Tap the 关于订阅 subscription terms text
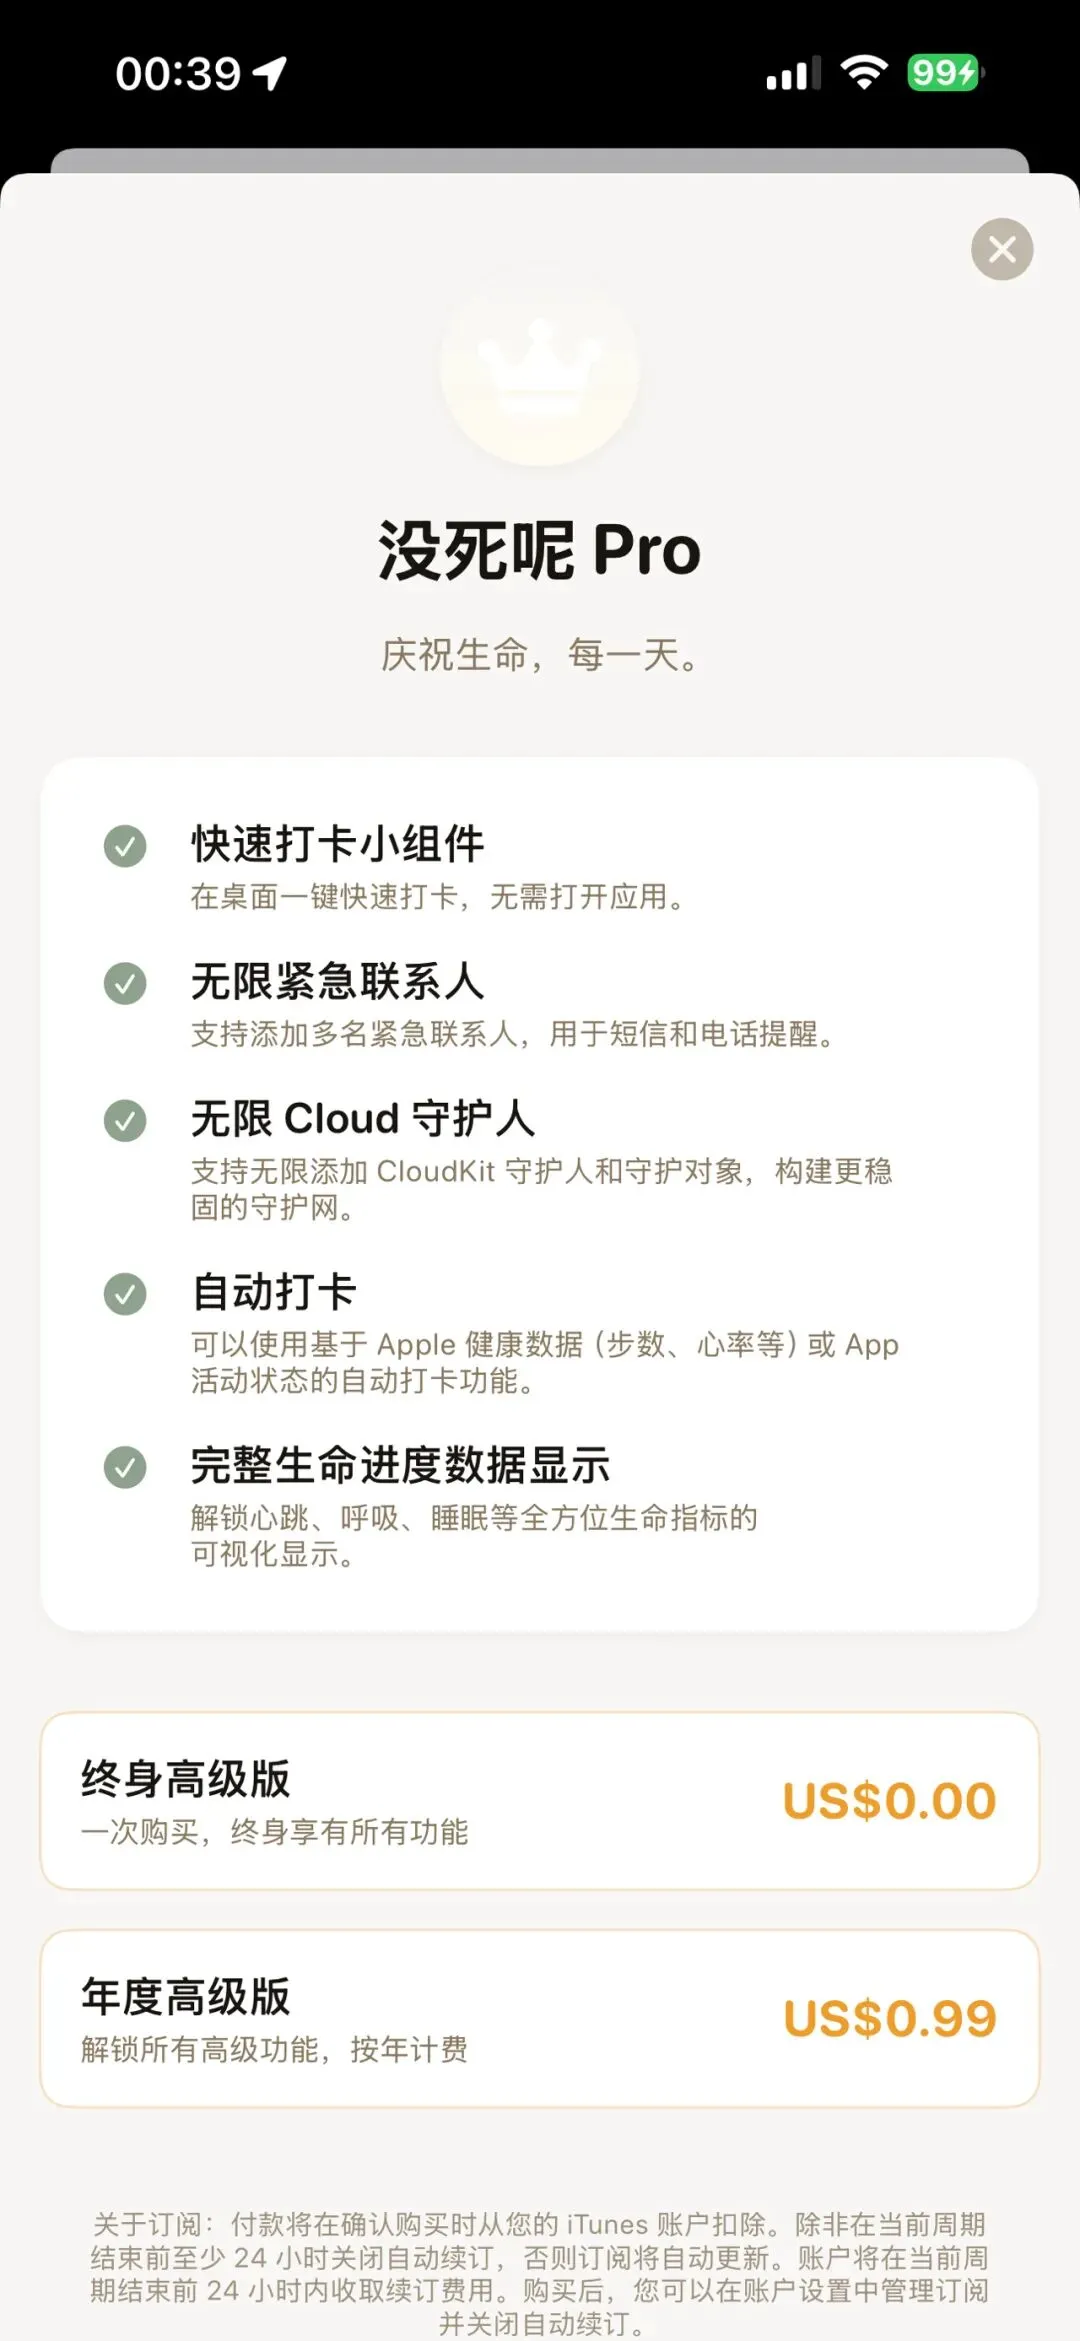Image resolution: width=1080 pixels, height=2341 pixels. coord(540,2274)
